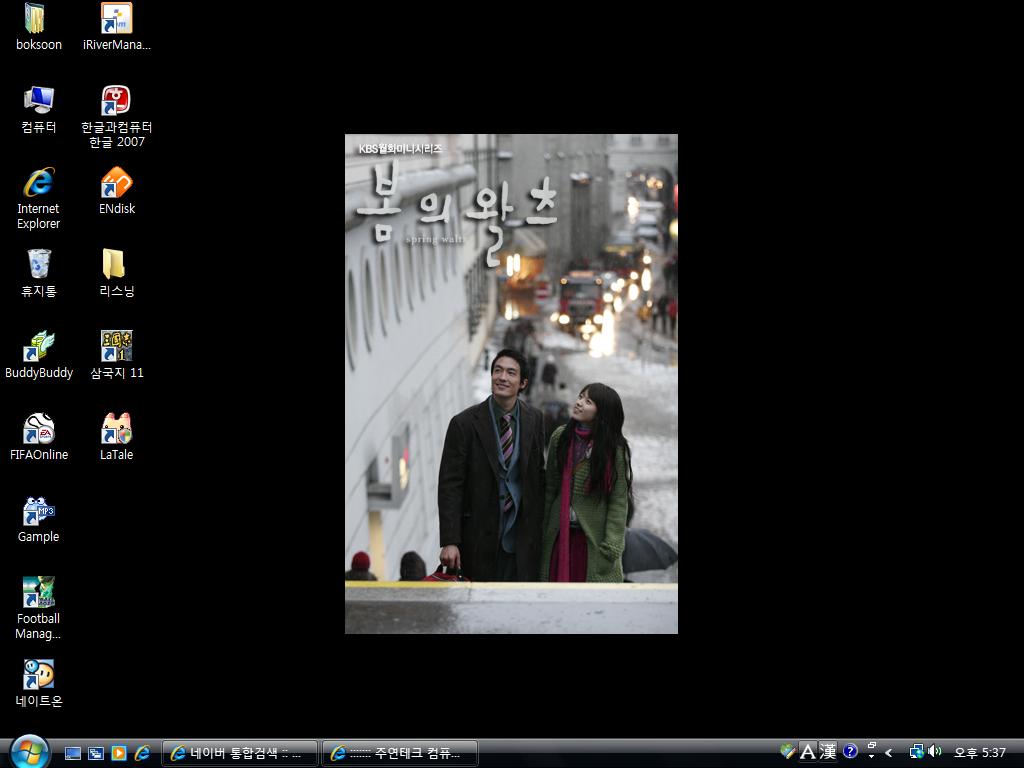This screenshot has width=1024, height=768.
Task: Launch 한글과컴퓨터 한글 2007
Action: pos(117,116)
